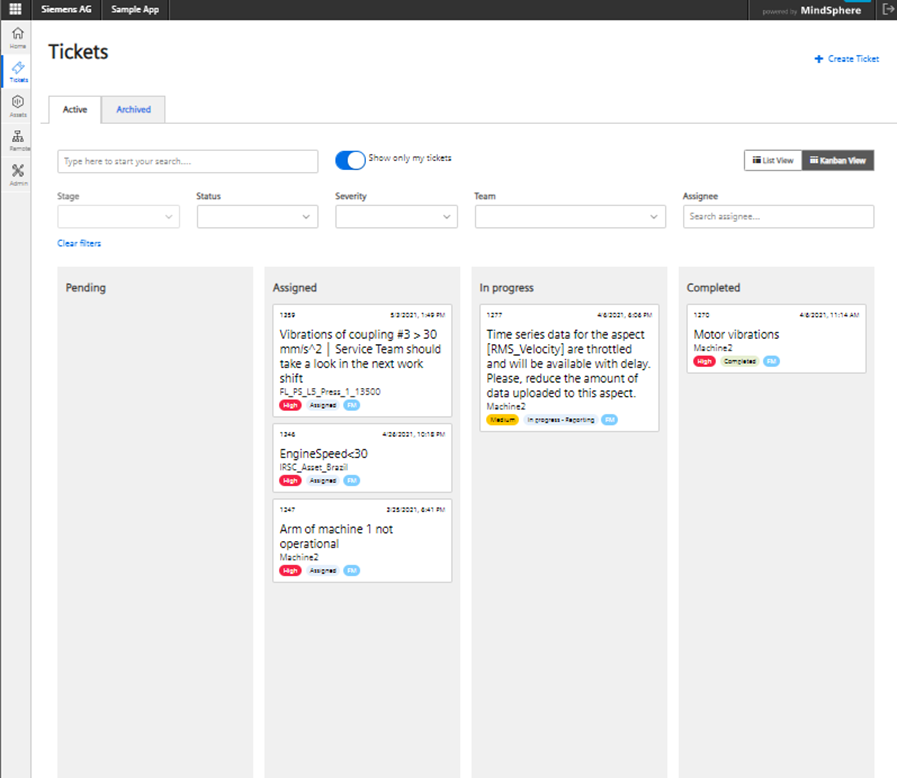897x778 pixels.
Task: Switch to the Archived tab
Action: click(x=133, y=109)
